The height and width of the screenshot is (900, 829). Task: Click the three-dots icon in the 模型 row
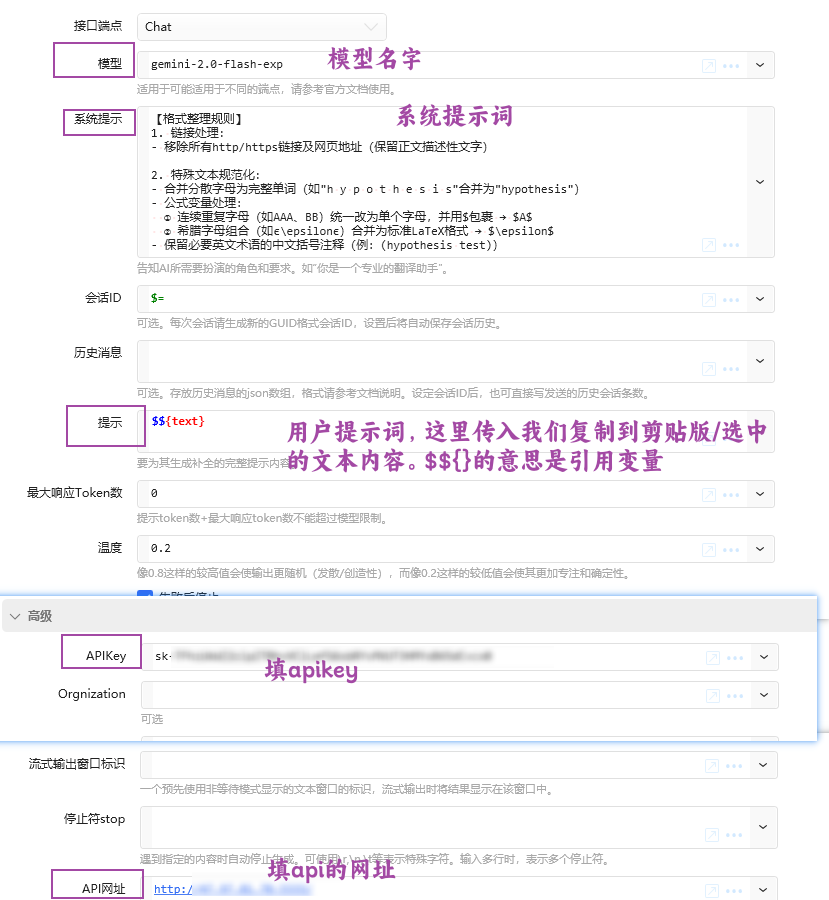point(731,66)
